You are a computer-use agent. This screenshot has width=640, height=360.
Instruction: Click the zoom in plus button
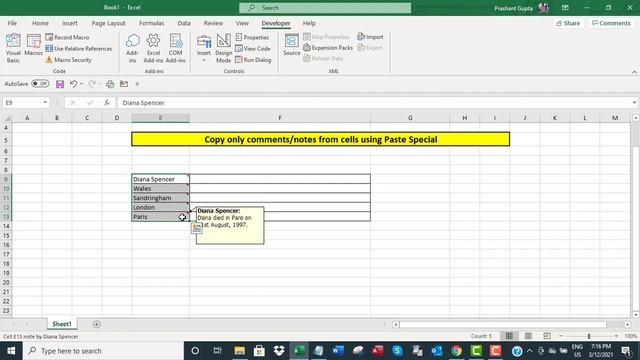(x=616, y=336)
